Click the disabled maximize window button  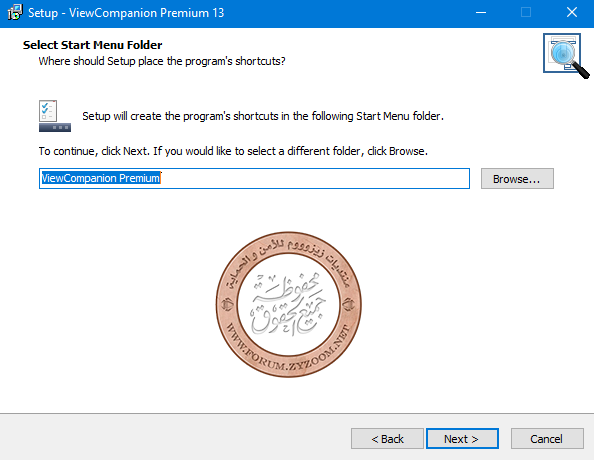526,13
